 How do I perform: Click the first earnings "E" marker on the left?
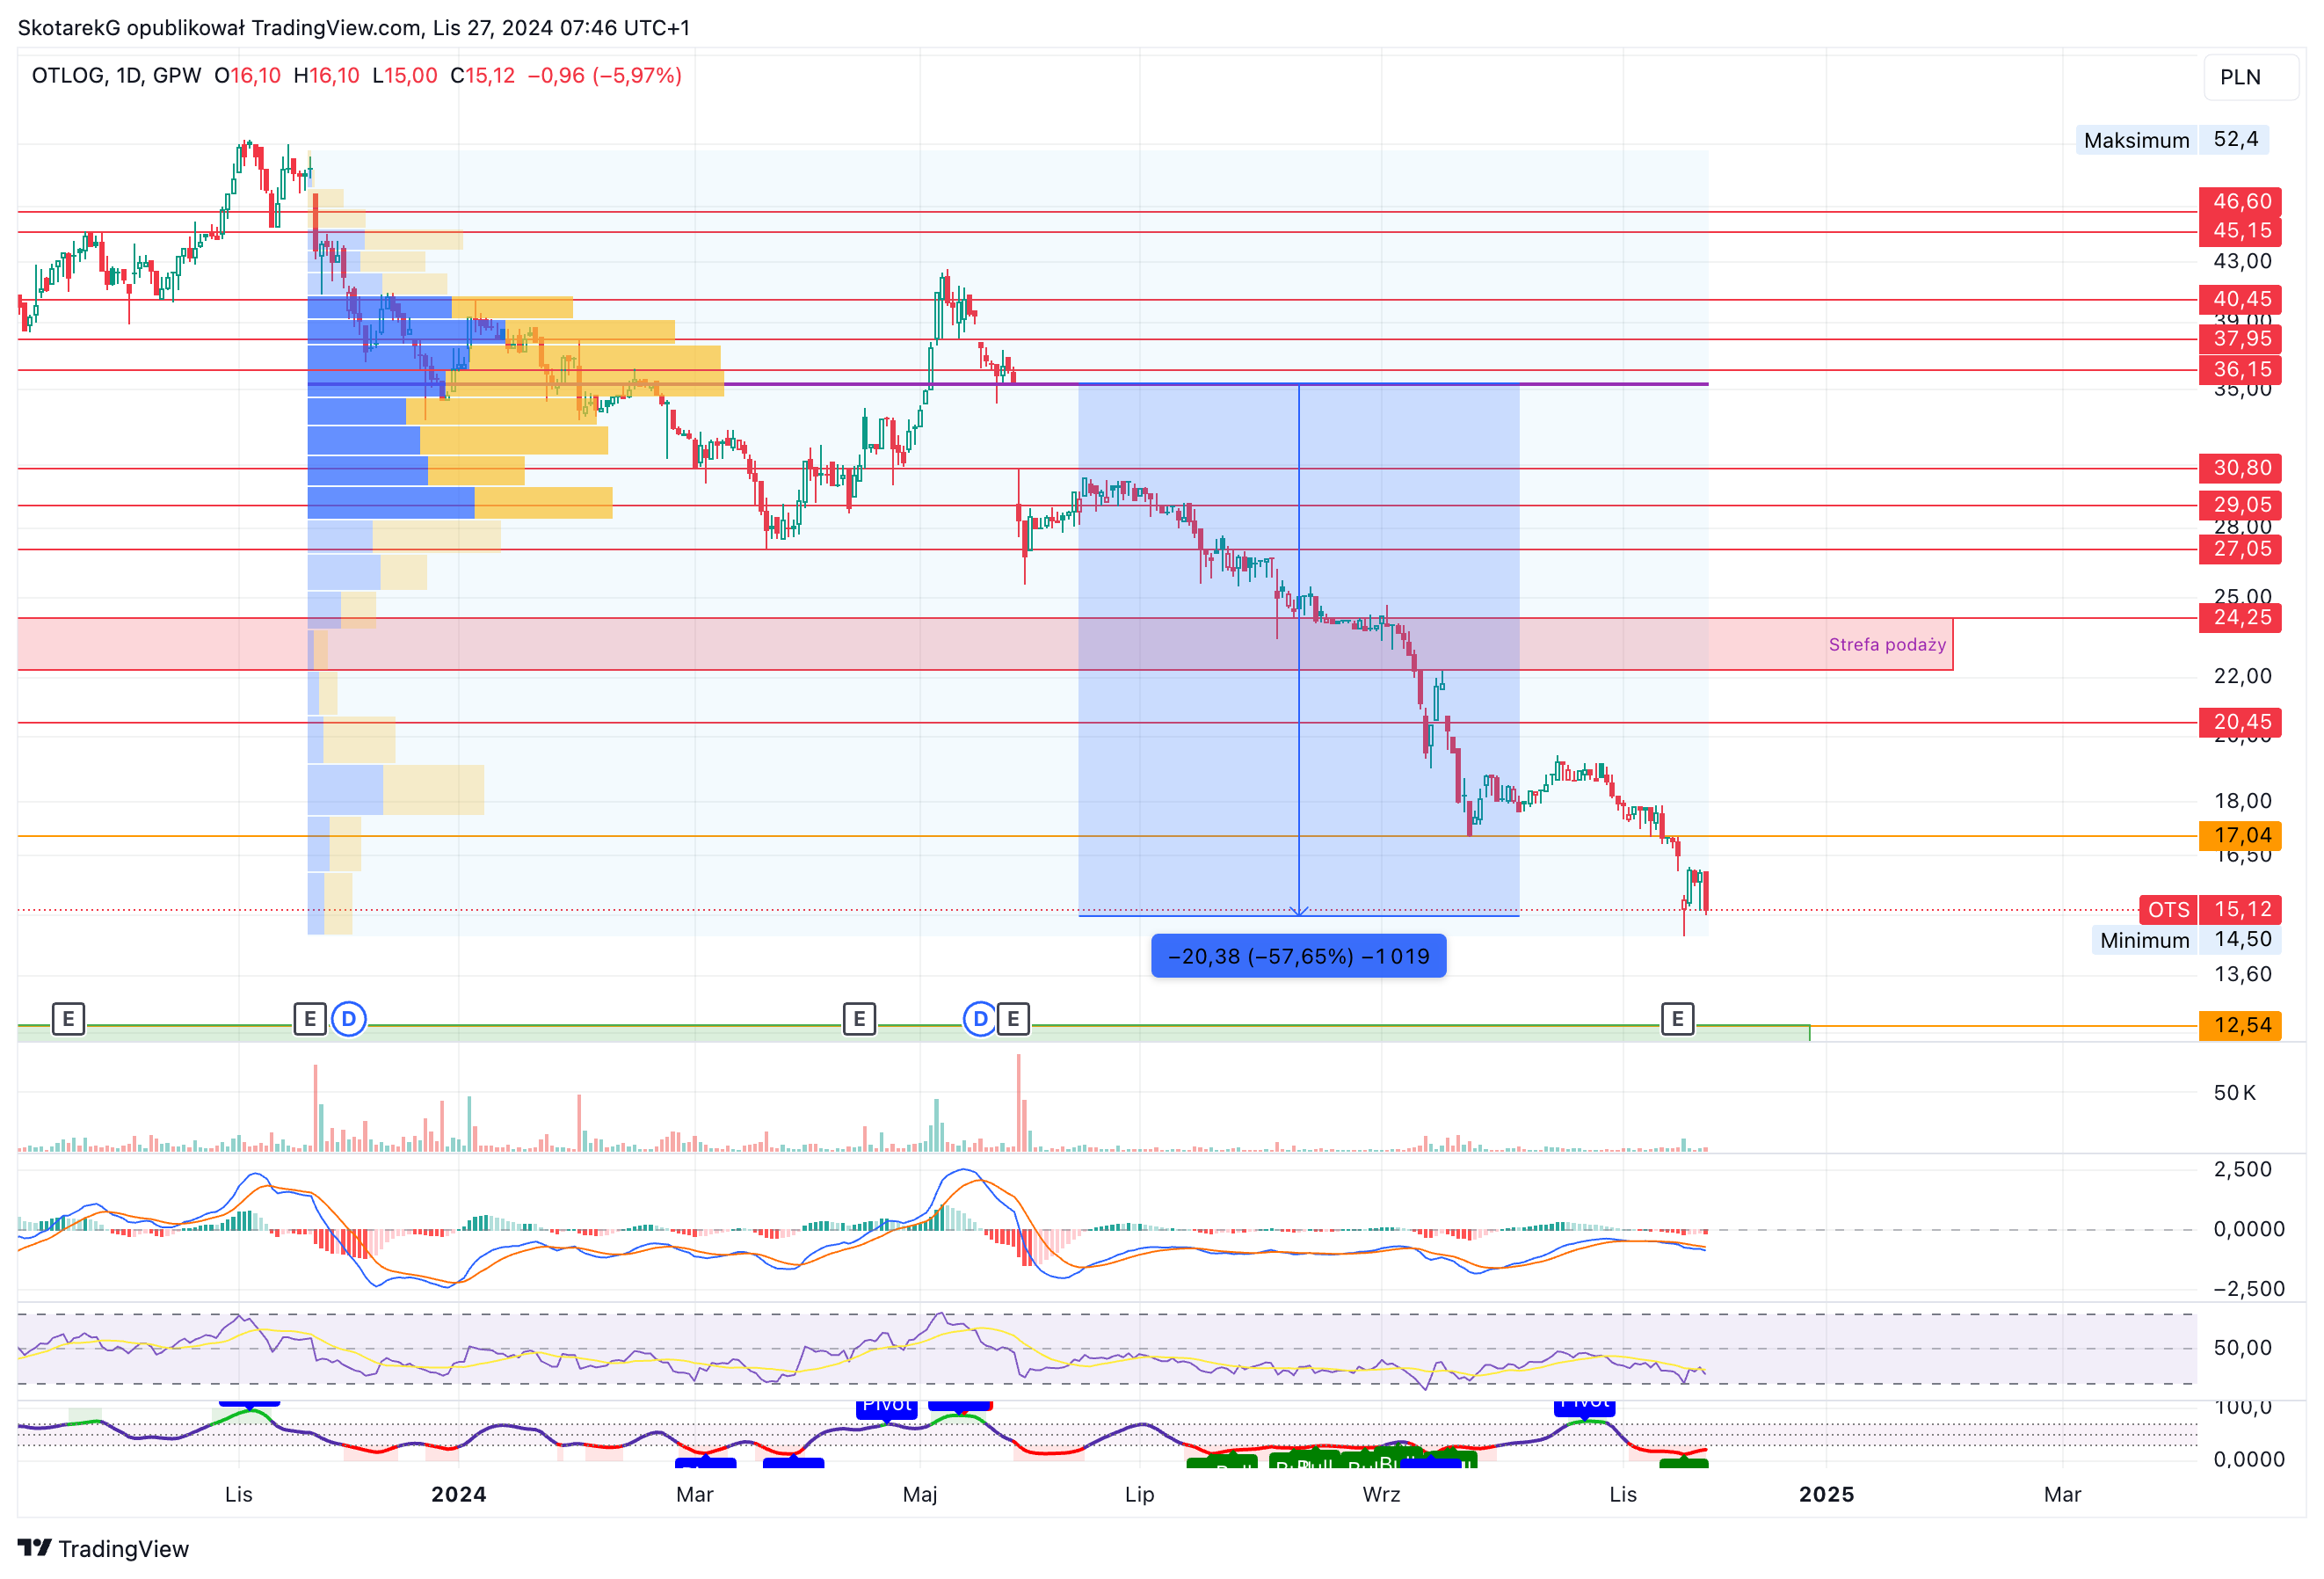pyautogui.click(x=68, y=1020)
